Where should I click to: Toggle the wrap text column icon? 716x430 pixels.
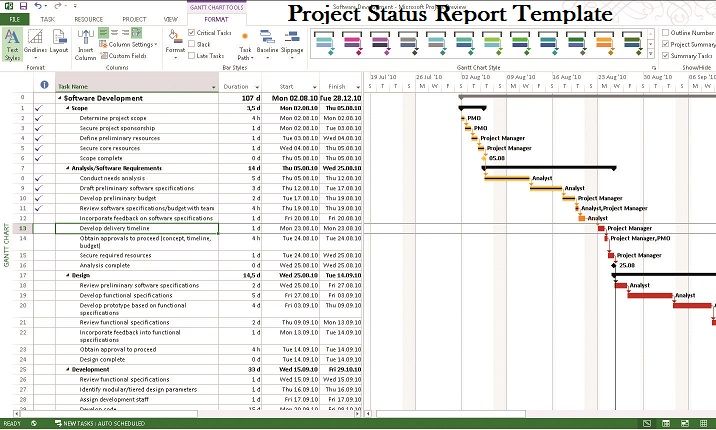137,32
